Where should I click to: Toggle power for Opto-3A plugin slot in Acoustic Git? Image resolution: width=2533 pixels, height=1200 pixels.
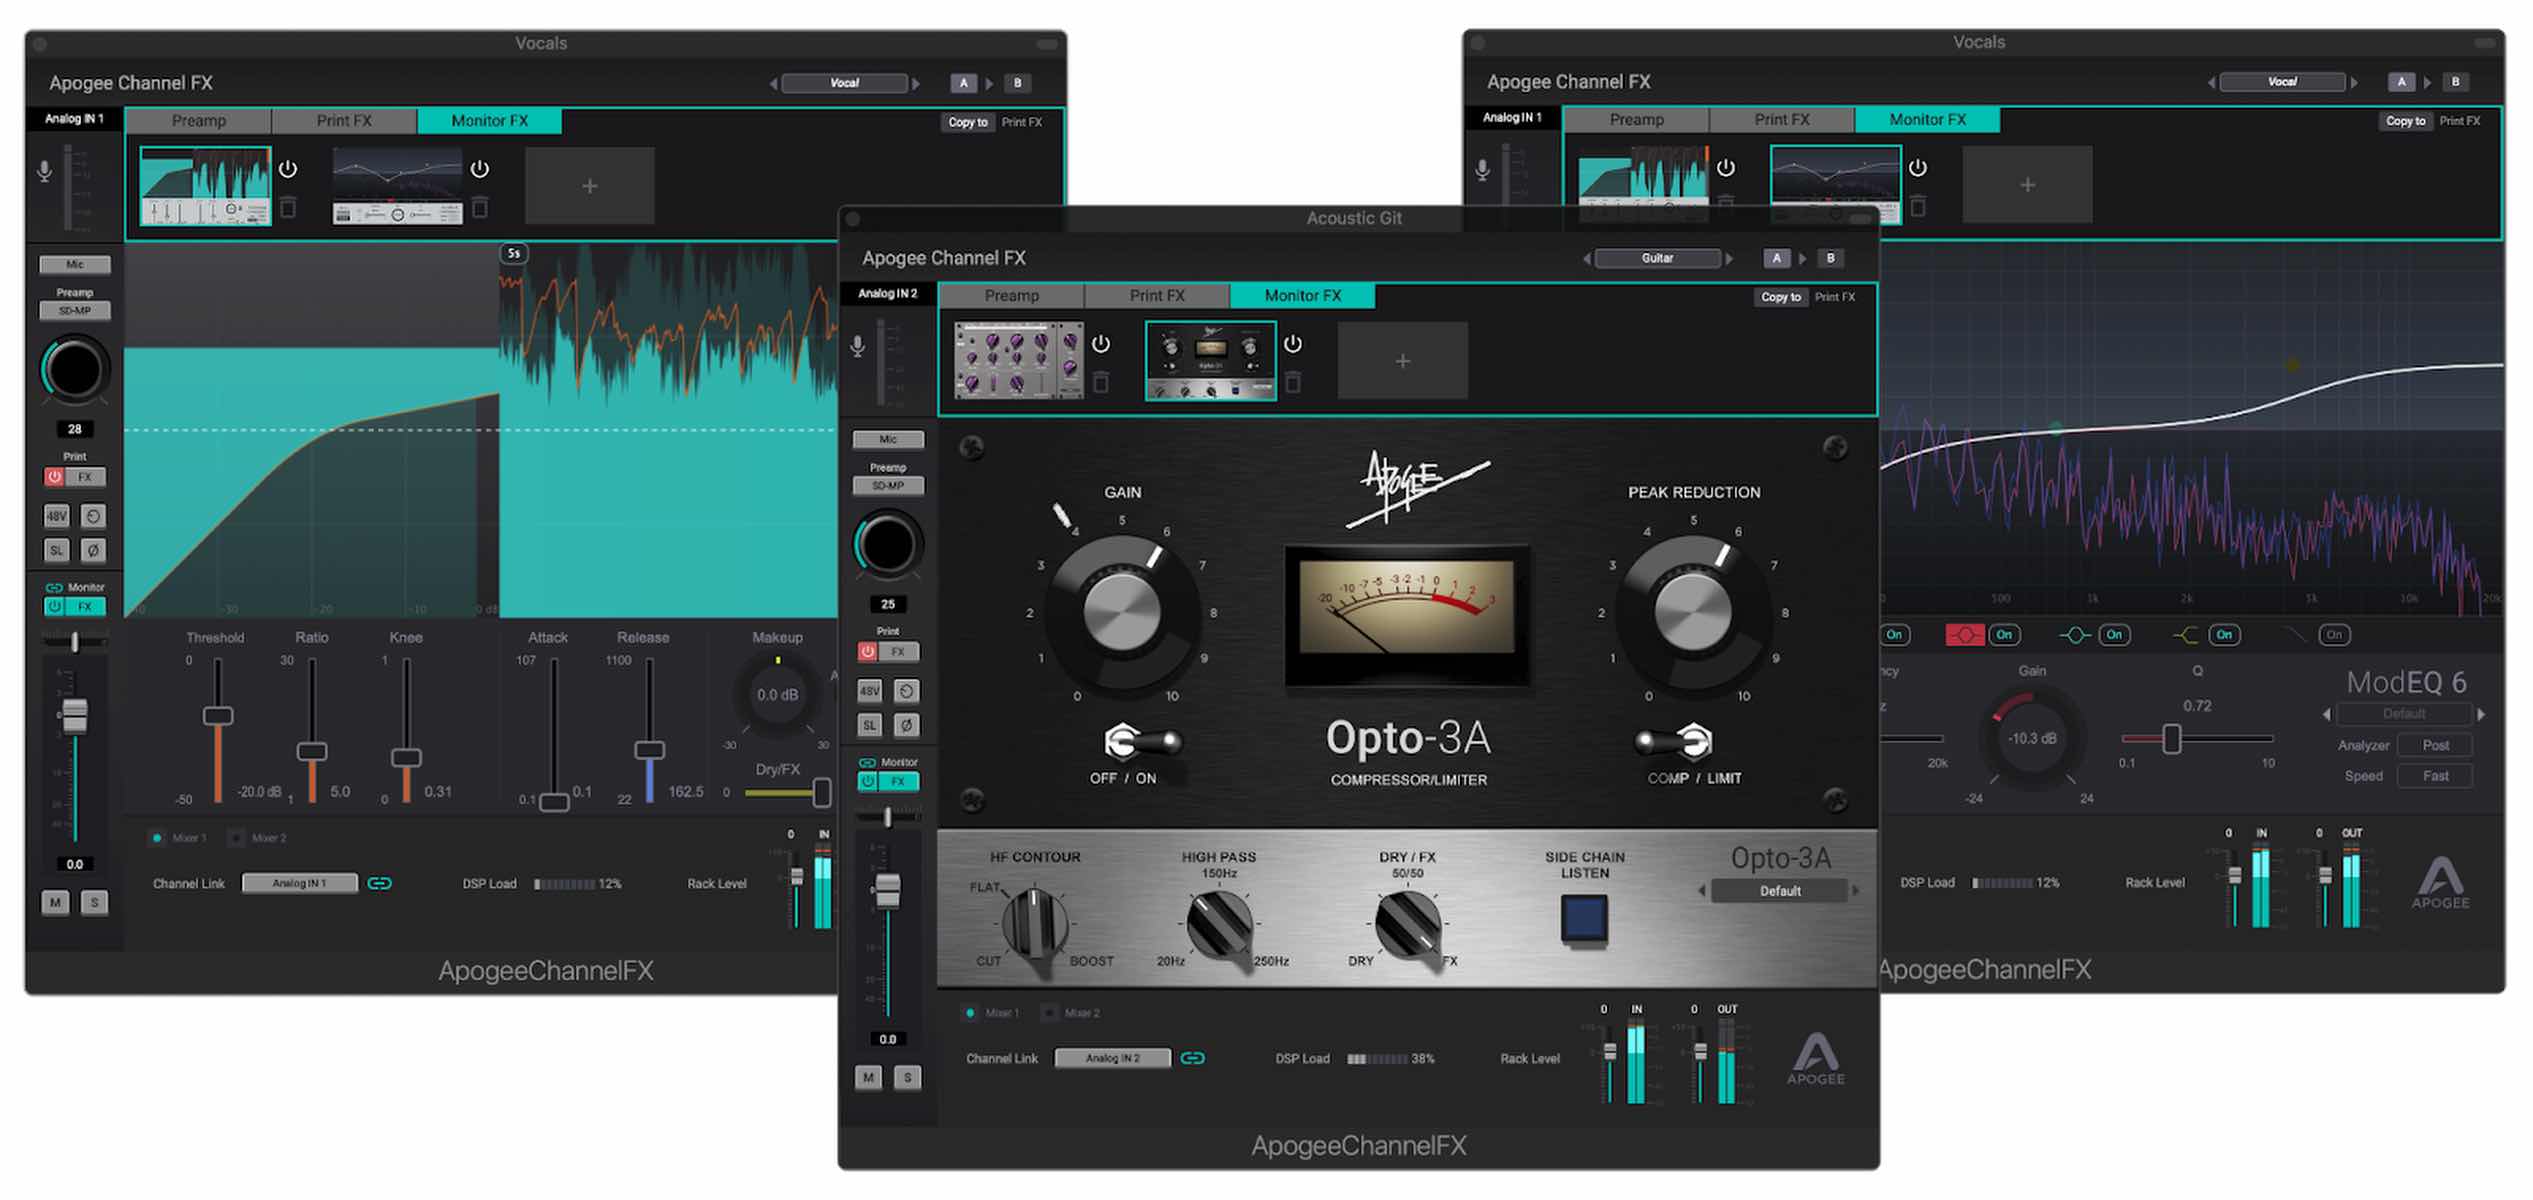pos(1293,344)
